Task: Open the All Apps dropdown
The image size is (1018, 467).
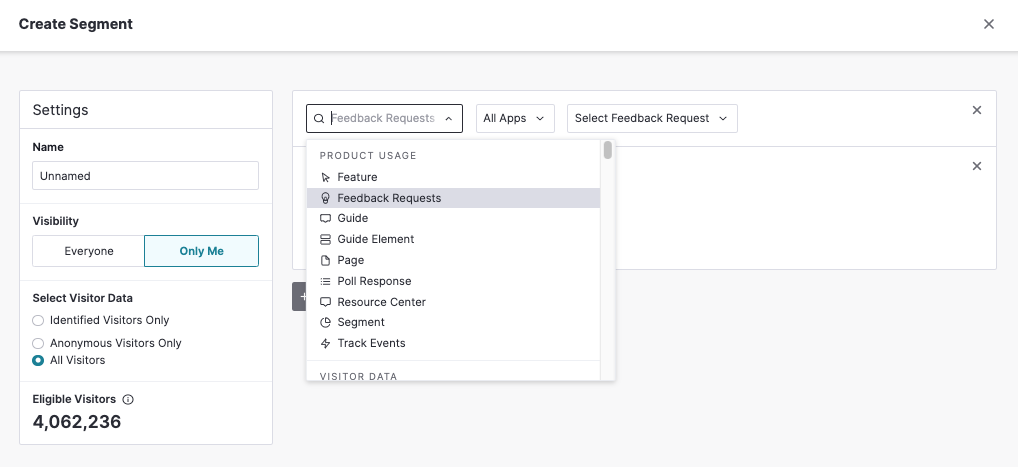Action: (x=514, y=118)
